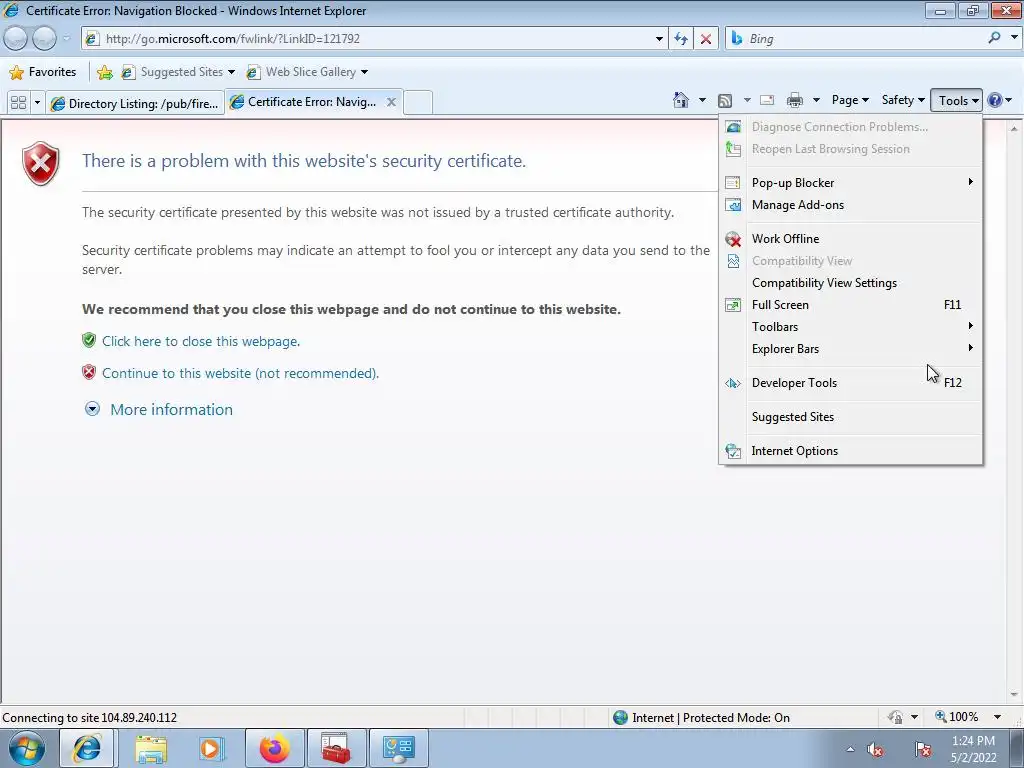The height and width of the screenshot is (768, 1024).
Task: Continue to this website (not recommended) link
Action: click(x=240, y=374)
